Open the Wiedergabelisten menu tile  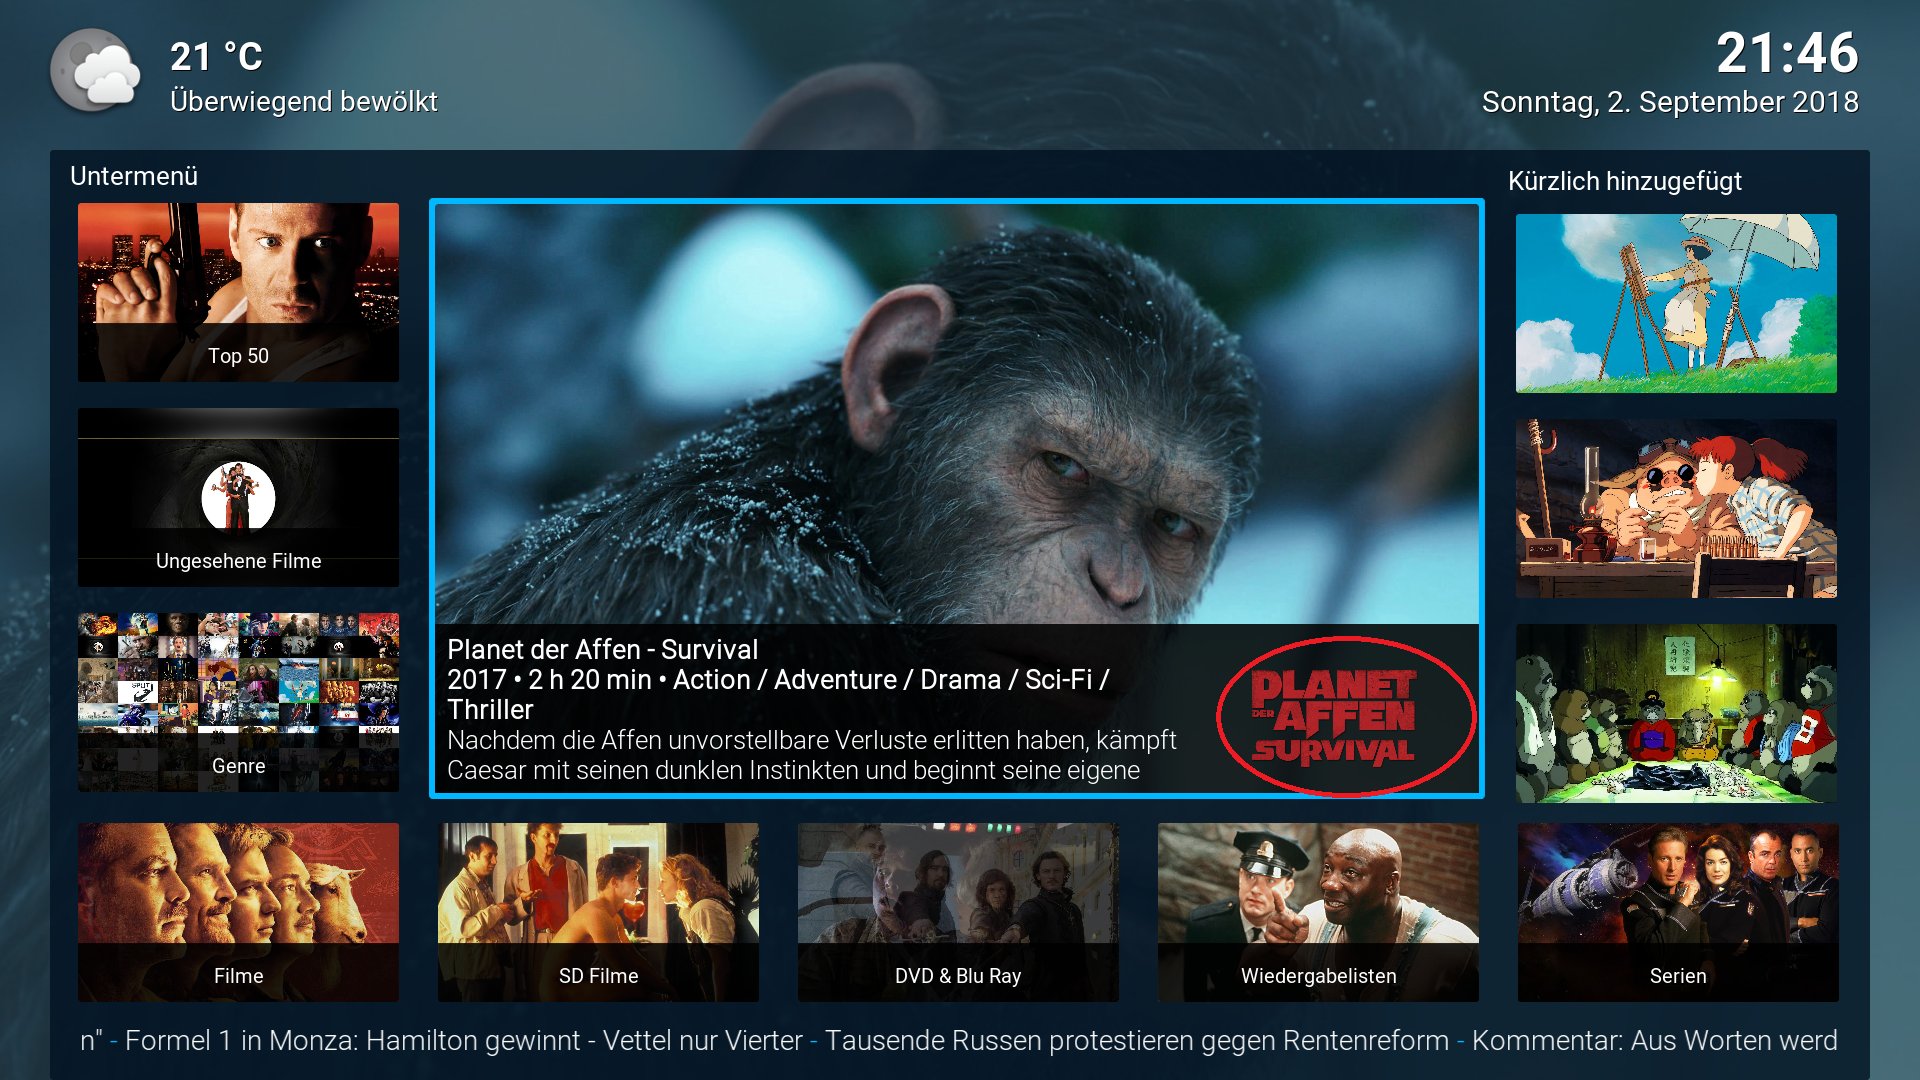(1318, 912)
